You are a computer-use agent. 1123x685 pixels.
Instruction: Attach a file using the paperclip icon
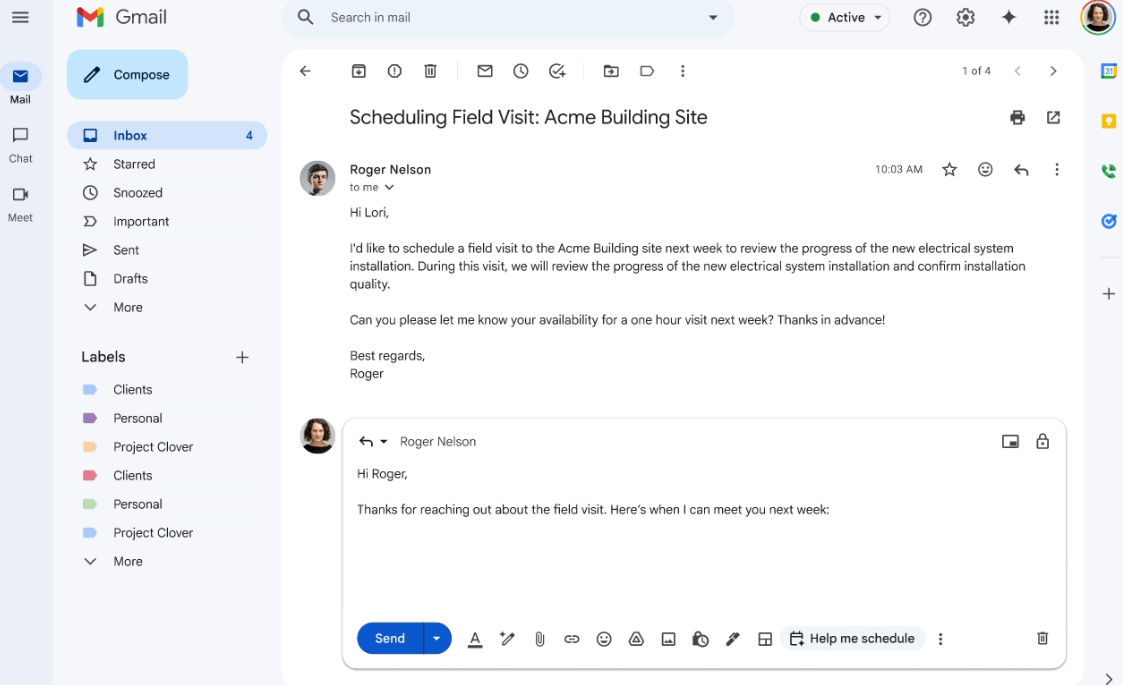[x=539, y=639]
